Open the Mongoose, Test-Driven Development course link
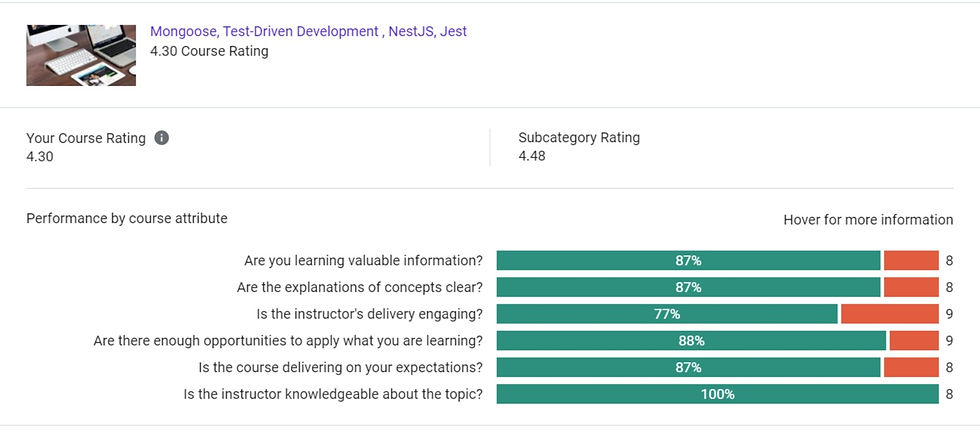 308,31
